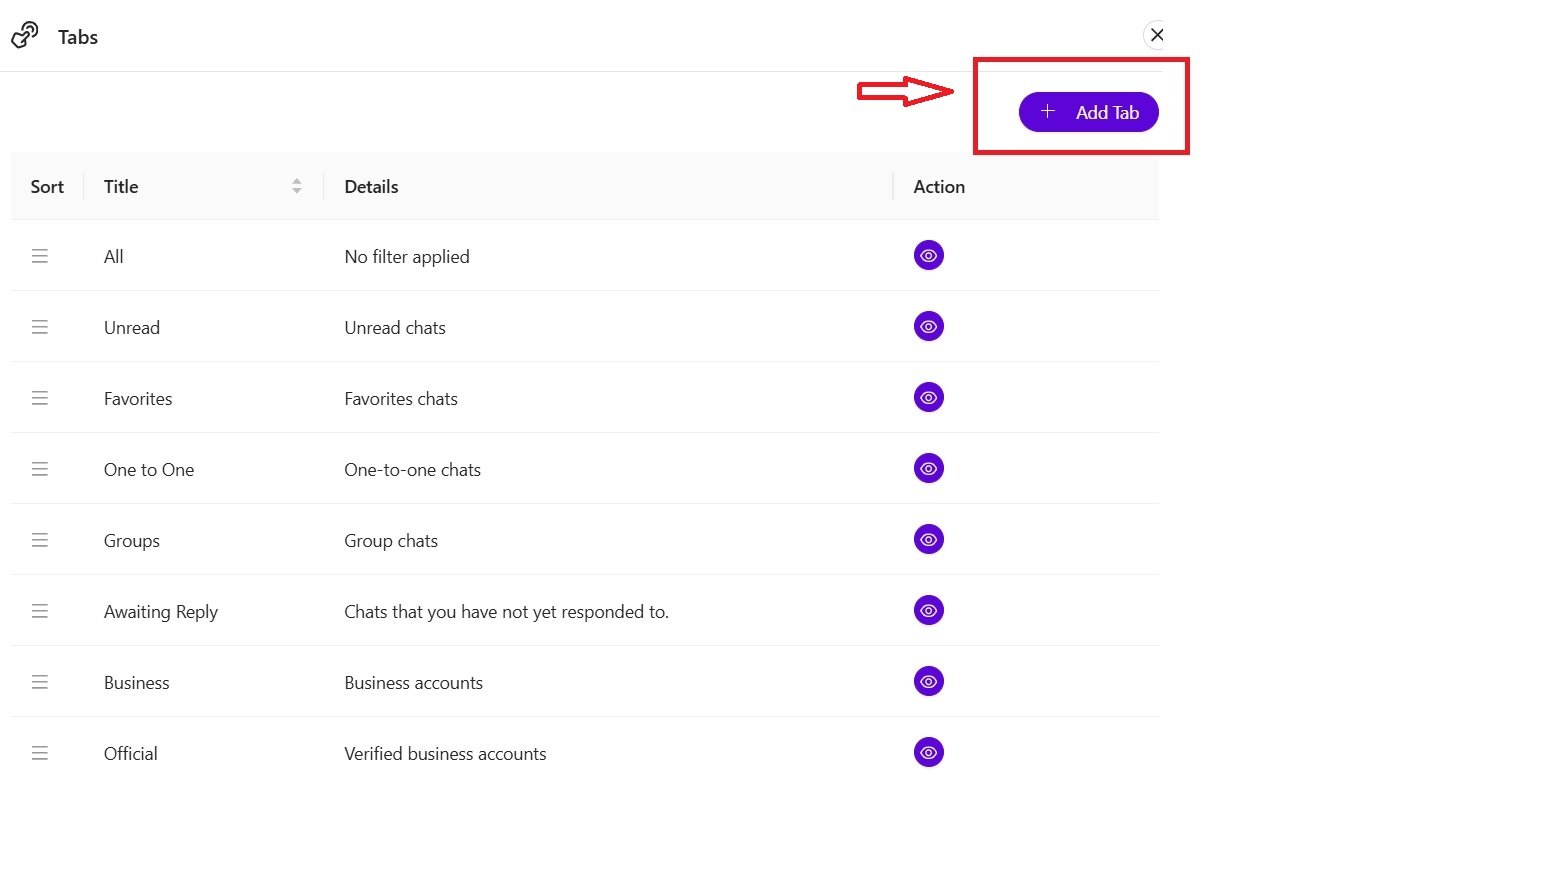Hide the Unread tab using its eye icon
This screenshot has height=875, width=1556.
click(x=928, y=326)
